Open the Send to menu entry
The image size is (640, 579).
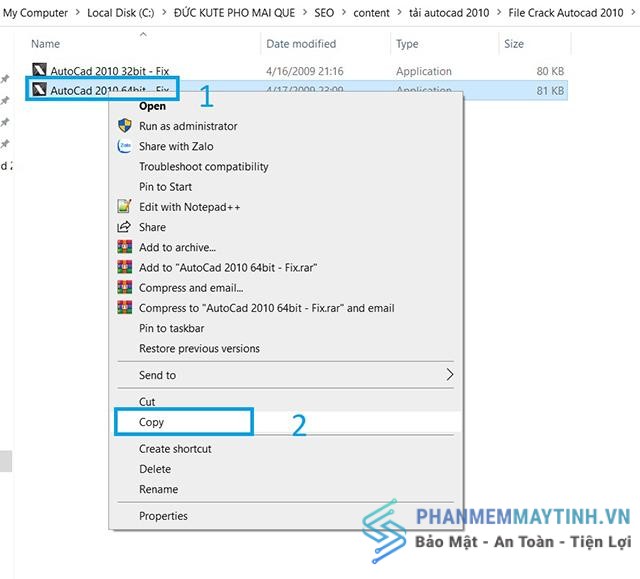coord(158,375)
